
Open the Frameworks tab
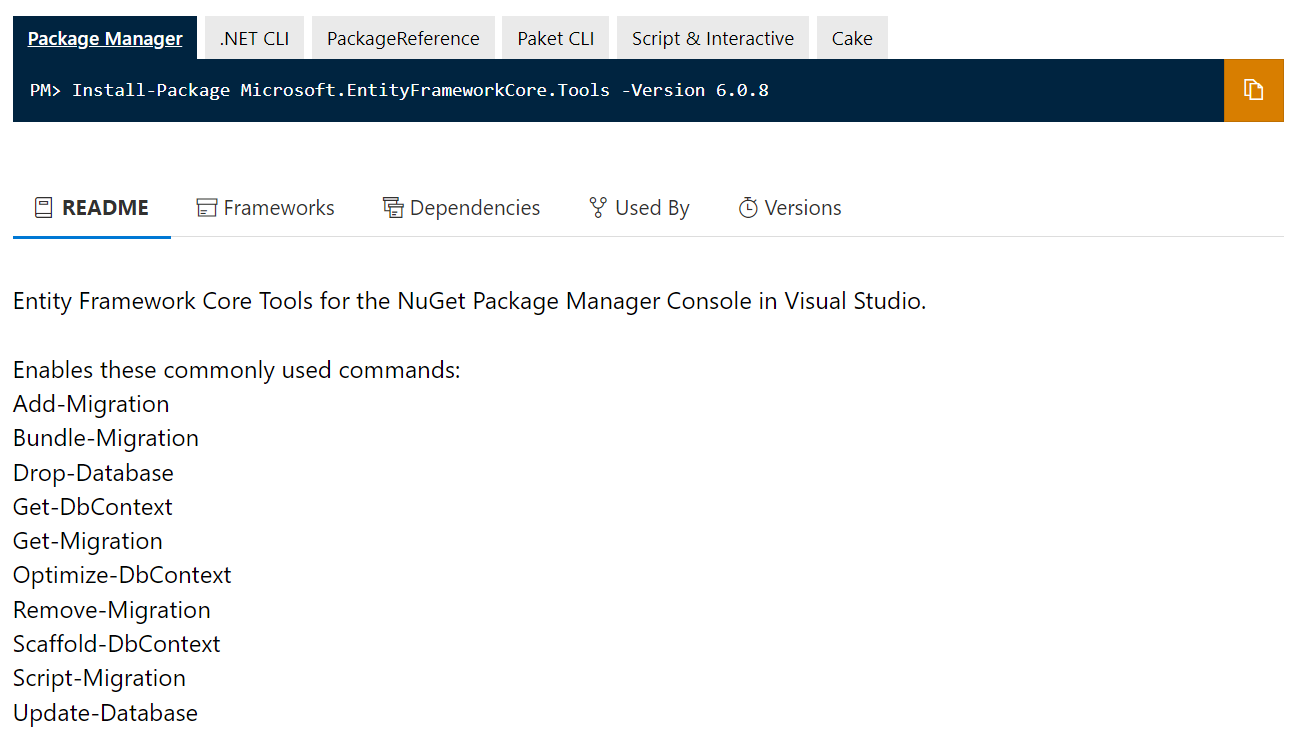(265, 208)
